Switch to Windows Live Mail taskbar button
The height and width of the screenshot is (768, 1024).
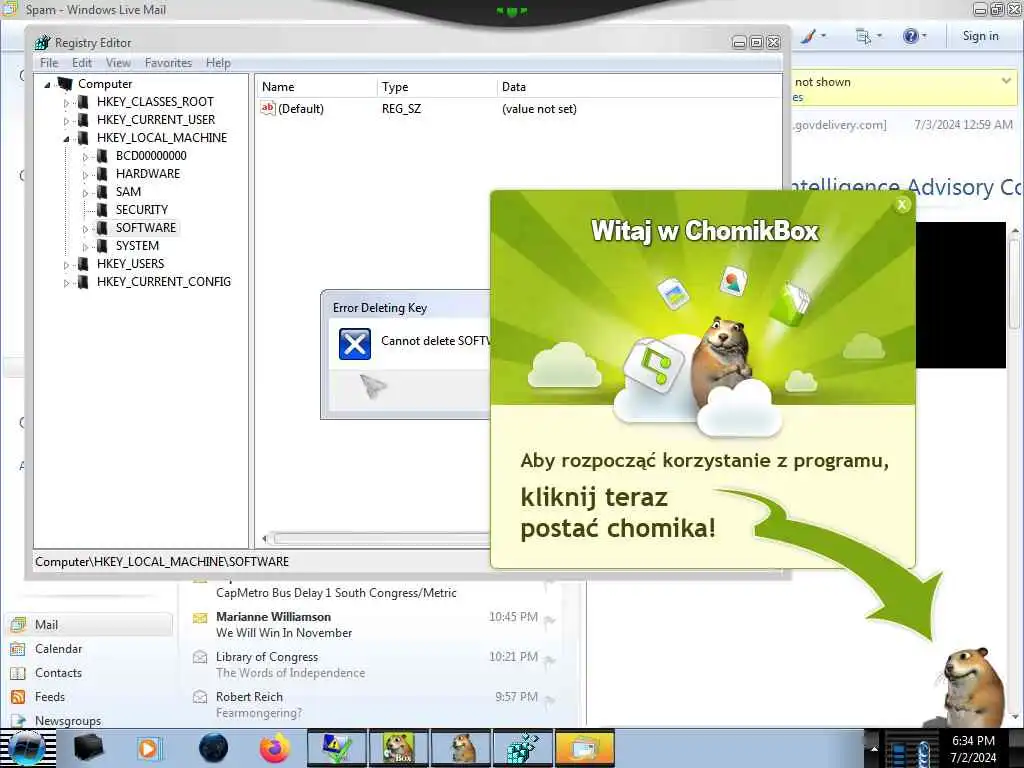click(x=584, y=748)
